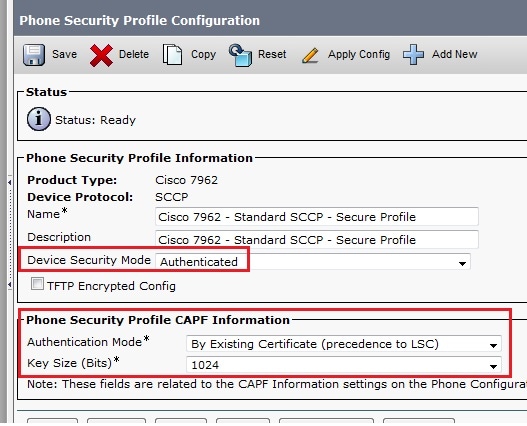This screenshot has height=426, width=527.
Task: Click the Add New plus icon
Action: coord(413,54)
